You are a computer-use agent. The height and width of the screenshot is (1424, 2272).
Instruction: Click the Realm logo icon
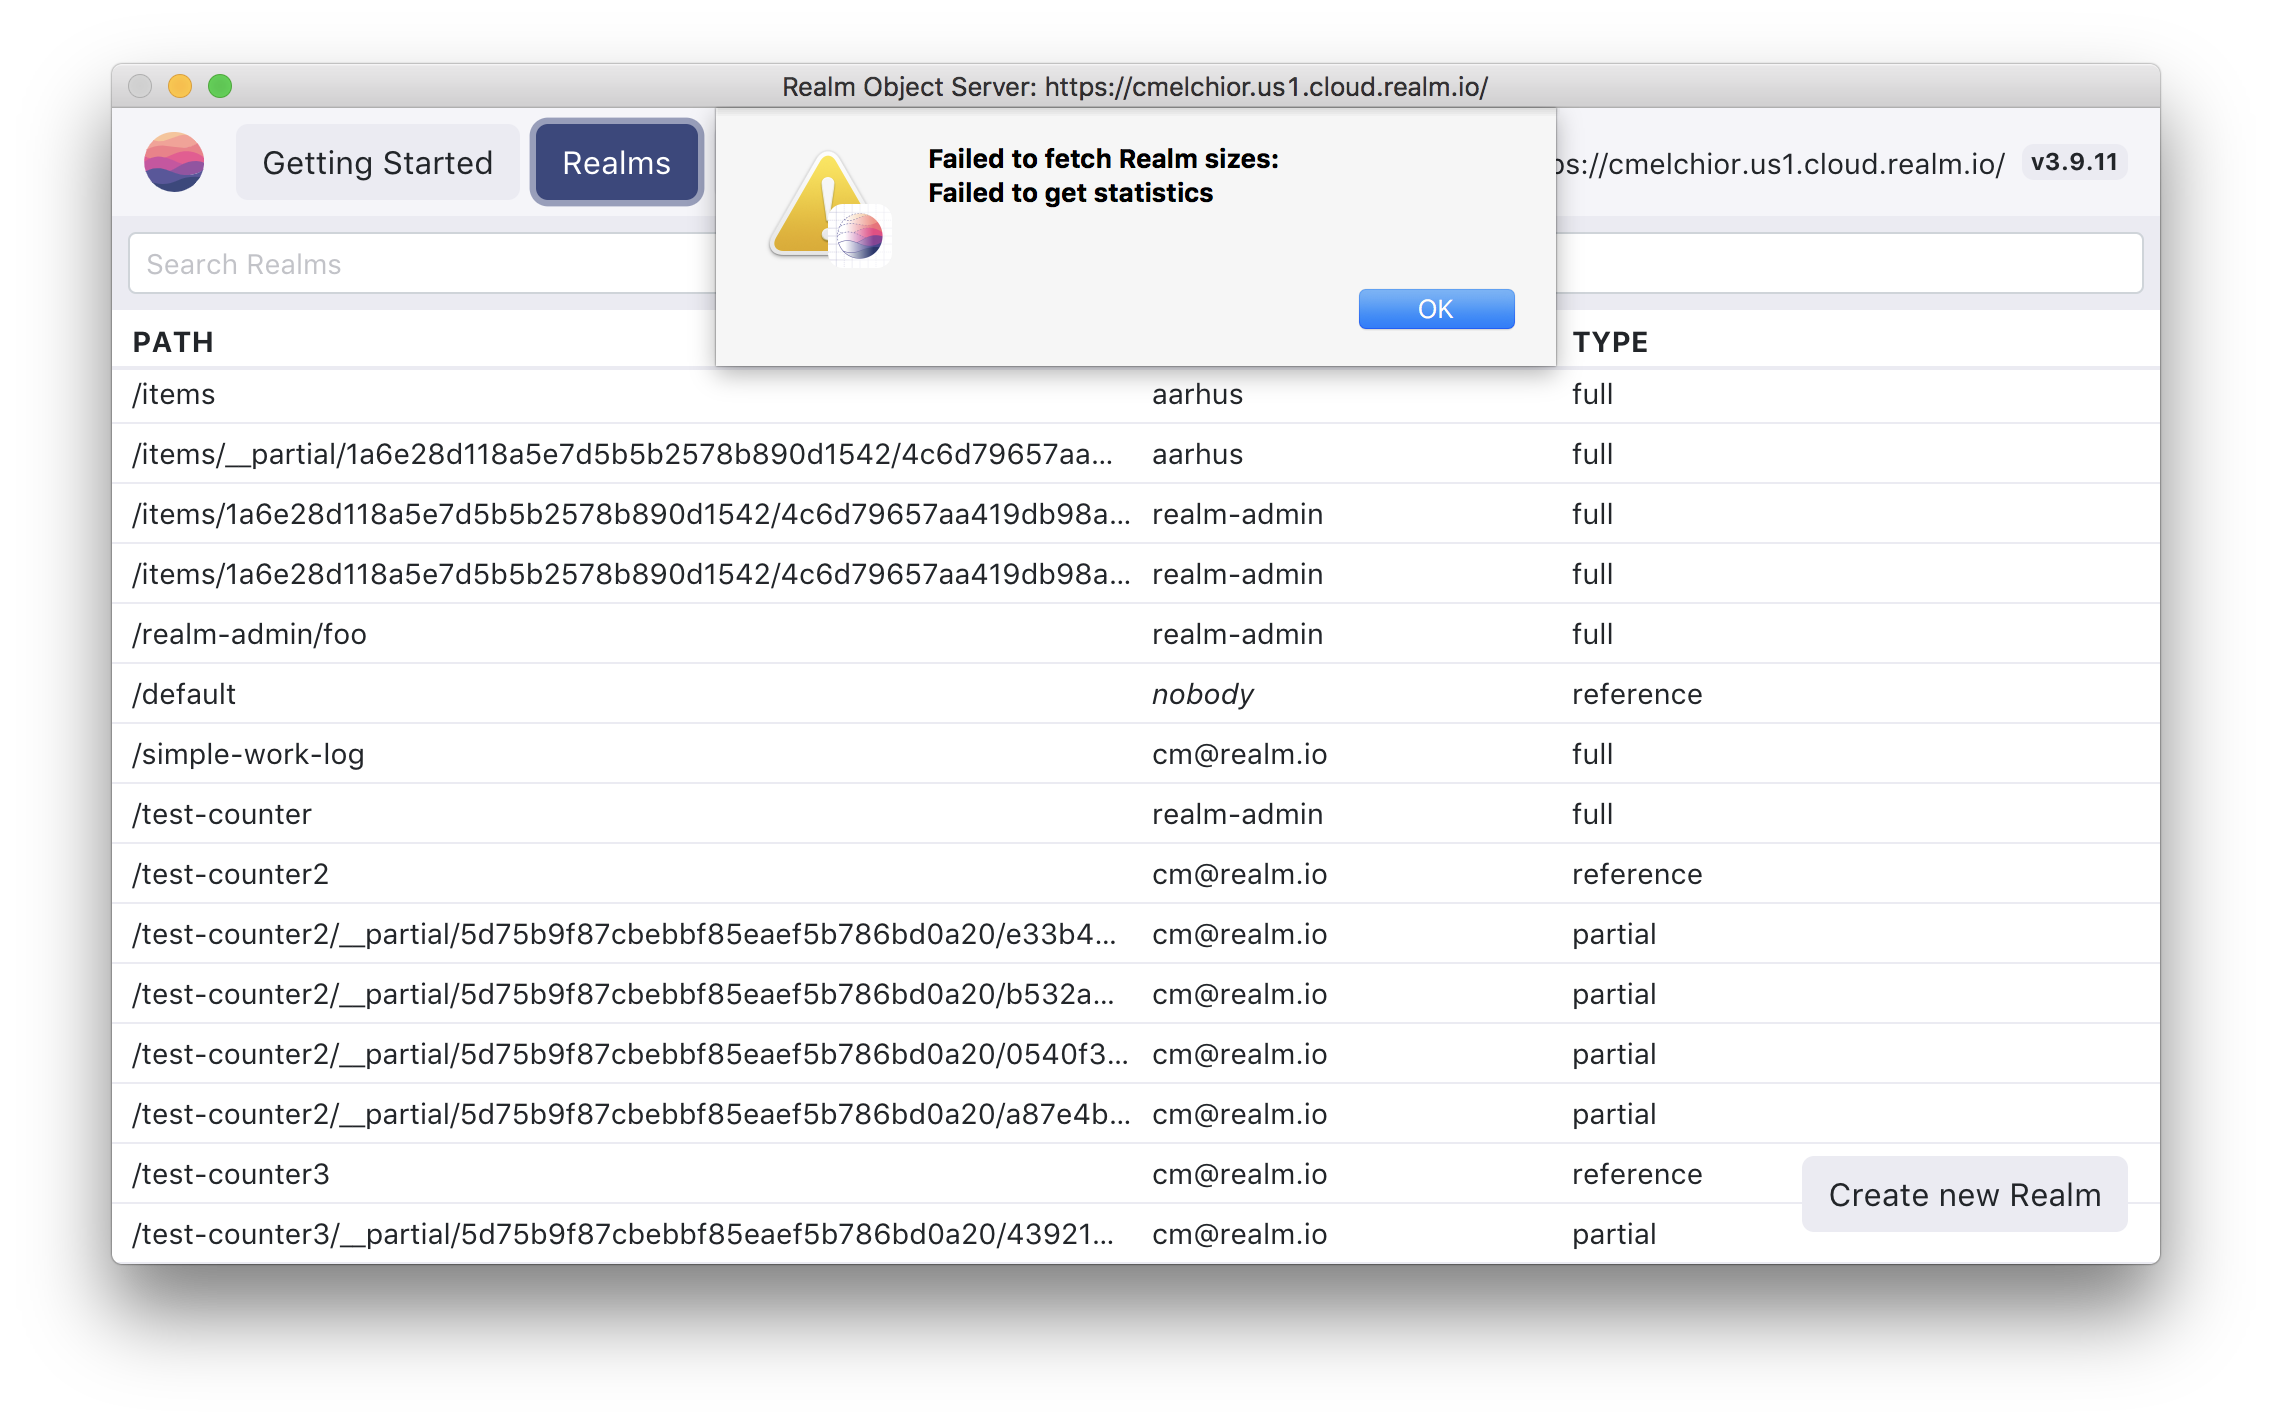(174, 162)
